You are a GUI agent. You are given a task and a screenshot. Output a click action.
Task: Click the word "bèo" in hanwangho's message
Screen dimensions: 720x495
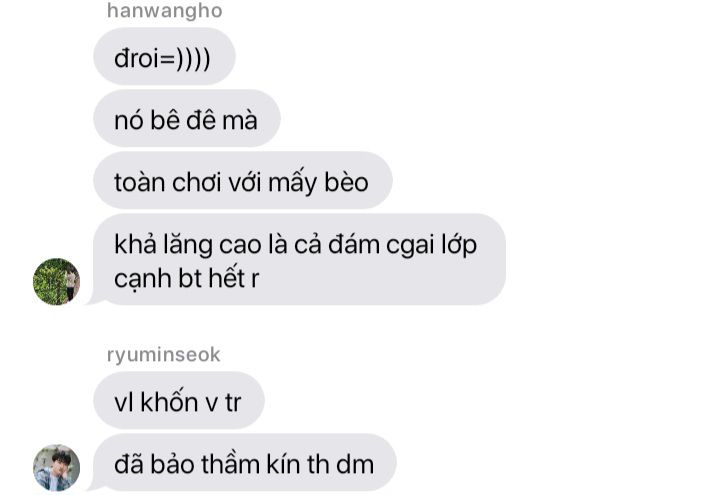[347, 182]
